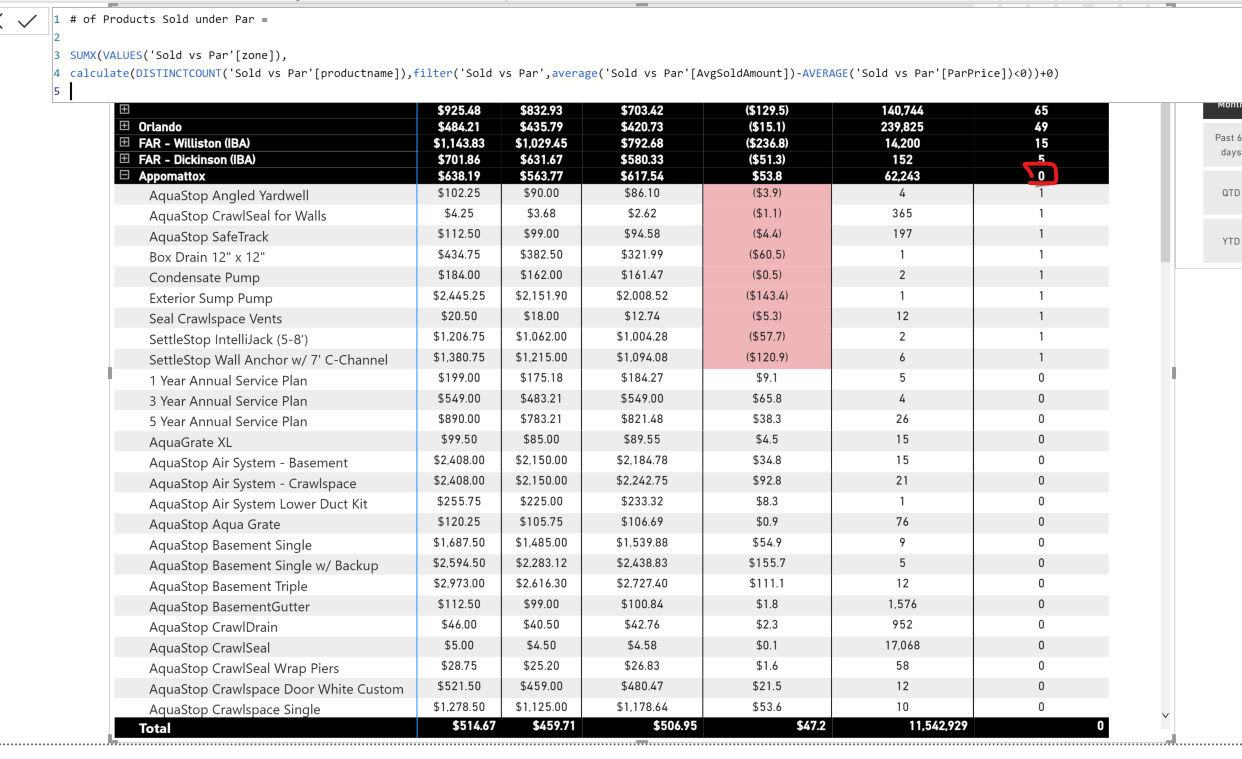
Task: Select the 3 Year Annual Service Plan row
Action: pyautogui.click(x=229, y=401)
